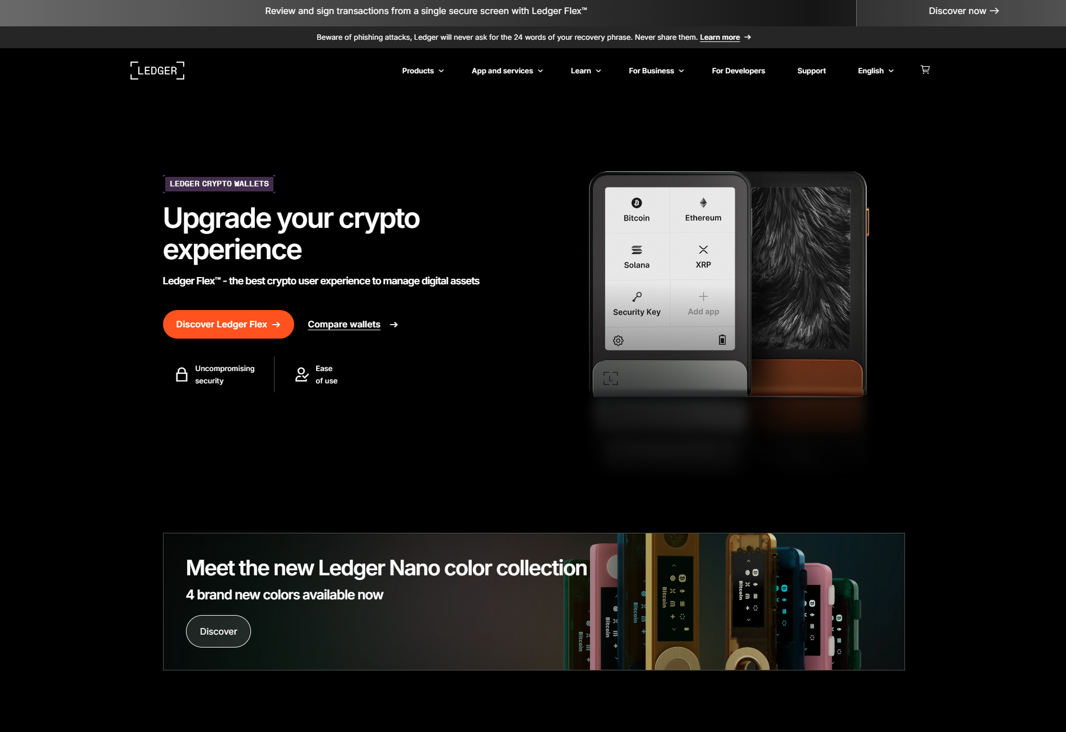Open the English language selector
This screenshot has width=1066, height=732.
(876, 71)
